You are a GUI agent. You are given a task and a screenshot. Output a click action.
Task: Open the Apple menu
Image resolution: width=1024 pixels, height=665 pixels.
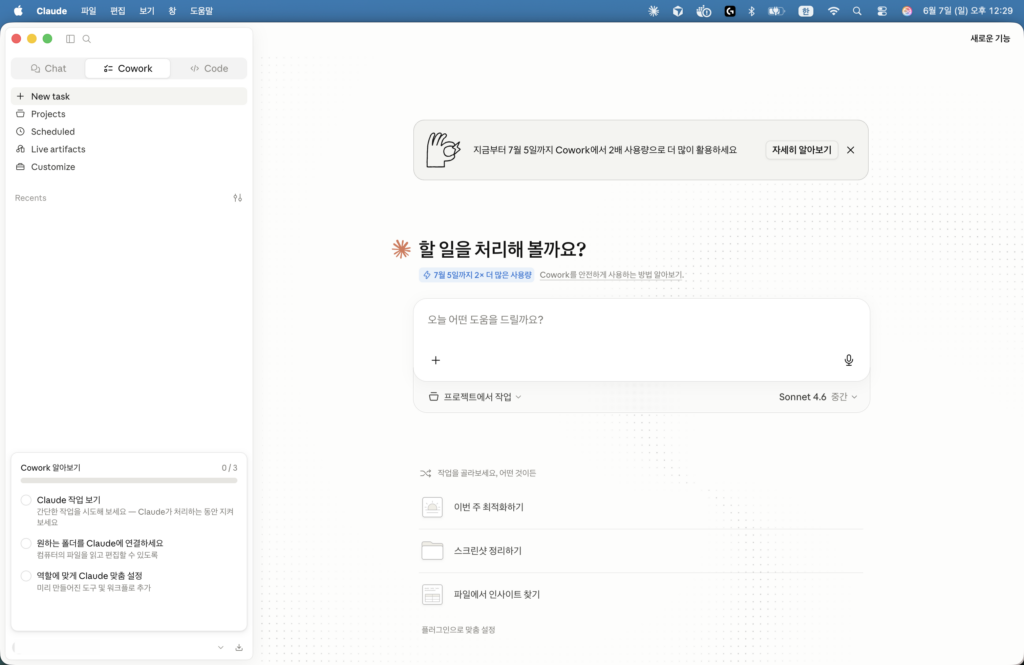coord(18,11)
